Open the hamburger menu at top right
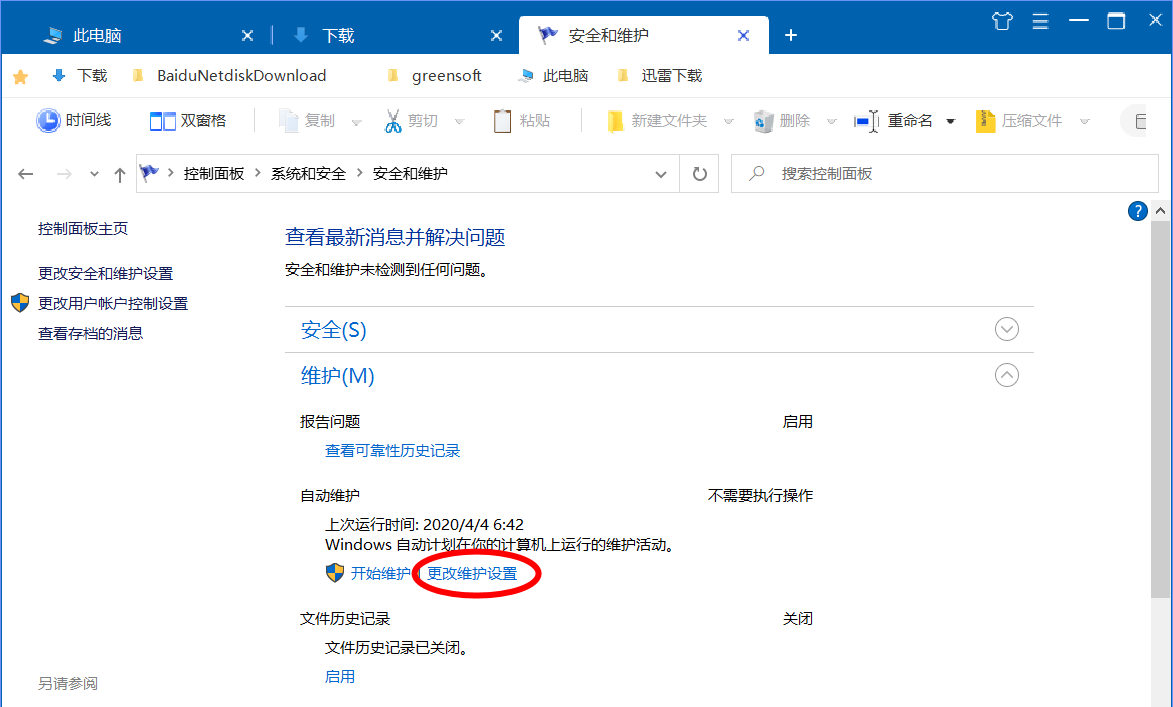Viewport: 1173px width, 707px height. [1040, 20]
